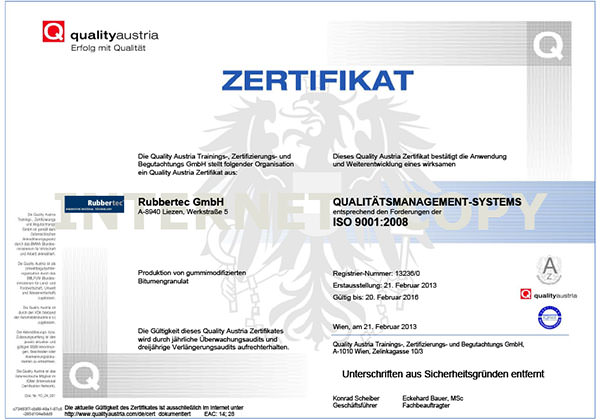Click 'und Weiterentwicklung eines wirksamen' line
The height and width of the screenshot is (420, 600).
pos(394,164)
